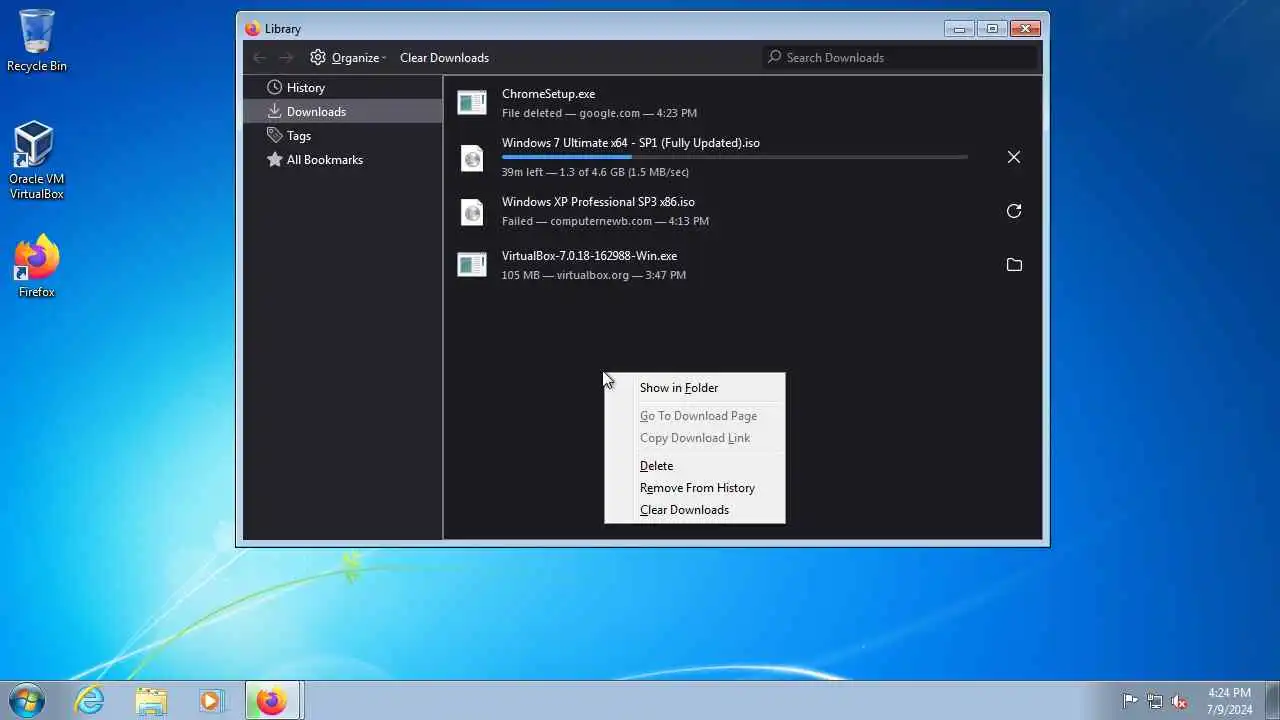Click the ChromeSetup.exe file name

point(548,94)
